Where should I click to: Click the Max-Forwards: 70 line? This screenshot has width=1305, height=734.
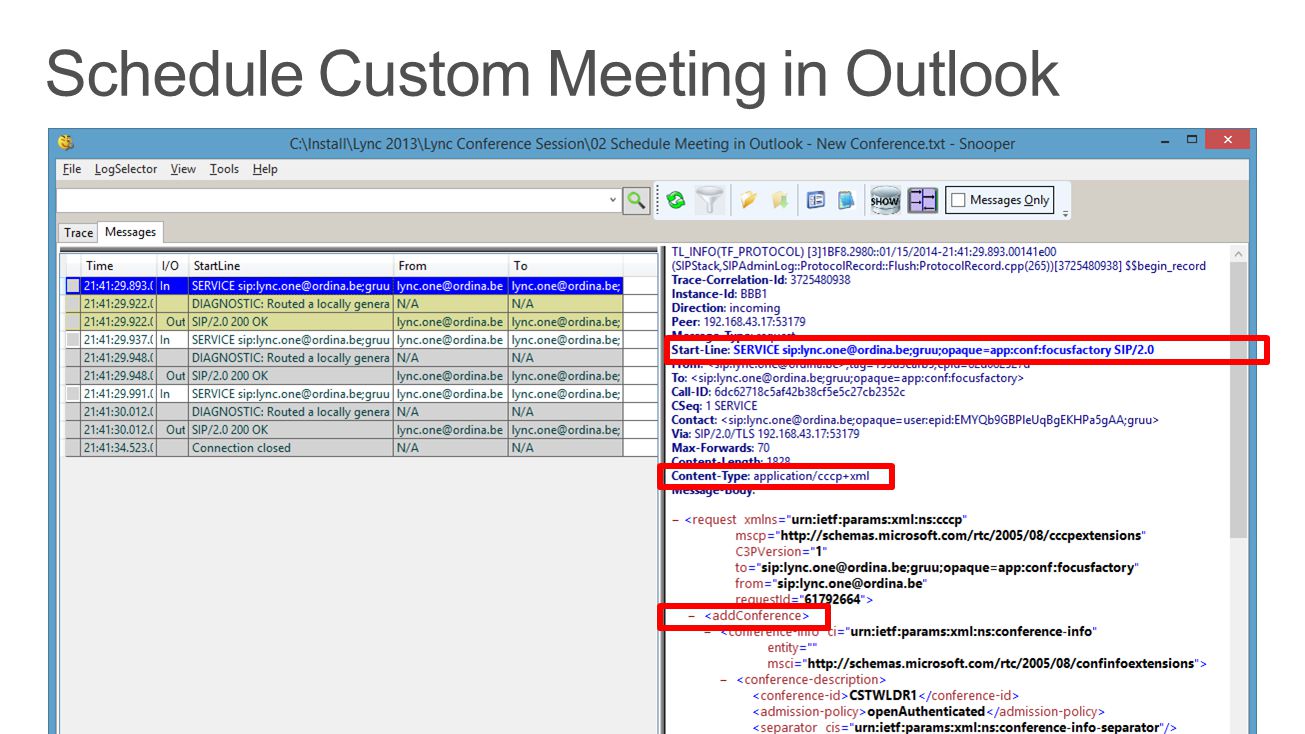[x=720, y=448]
